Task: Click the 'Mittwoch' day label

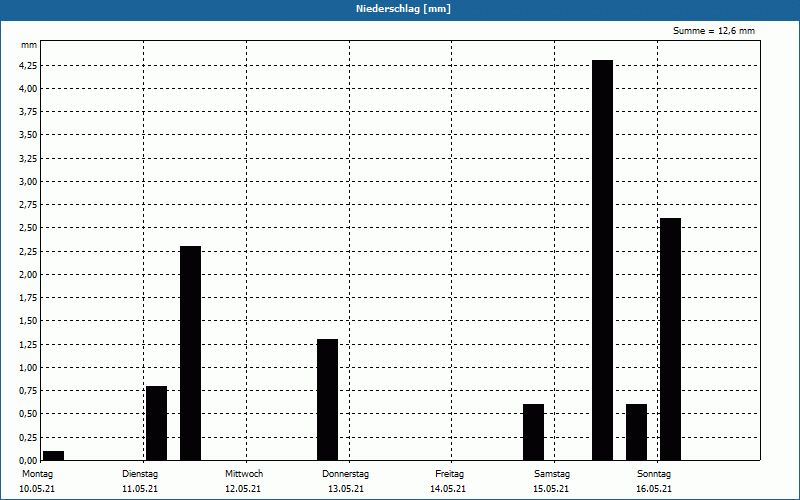Action: (x=244, y=474)
